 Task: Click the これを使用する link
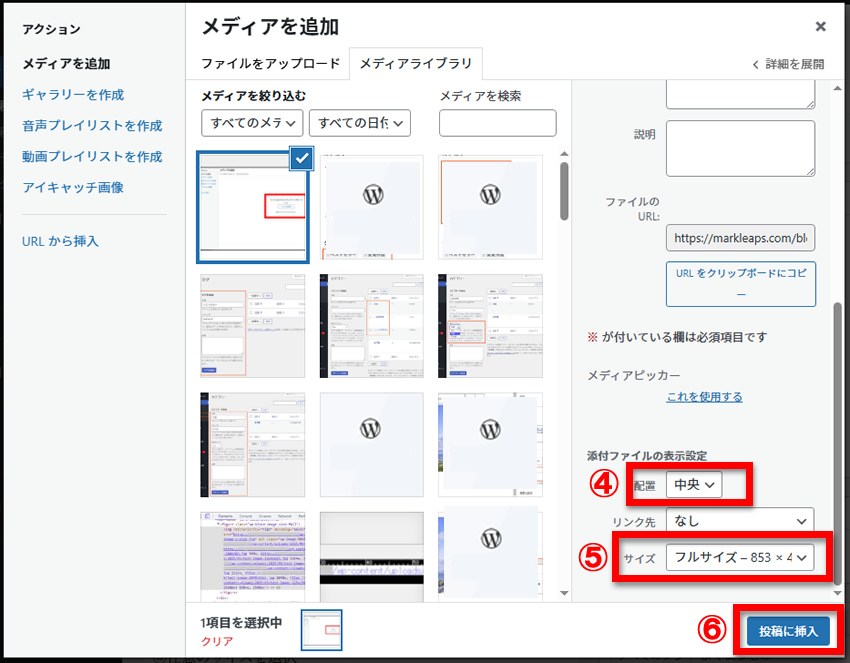[704, 397]
